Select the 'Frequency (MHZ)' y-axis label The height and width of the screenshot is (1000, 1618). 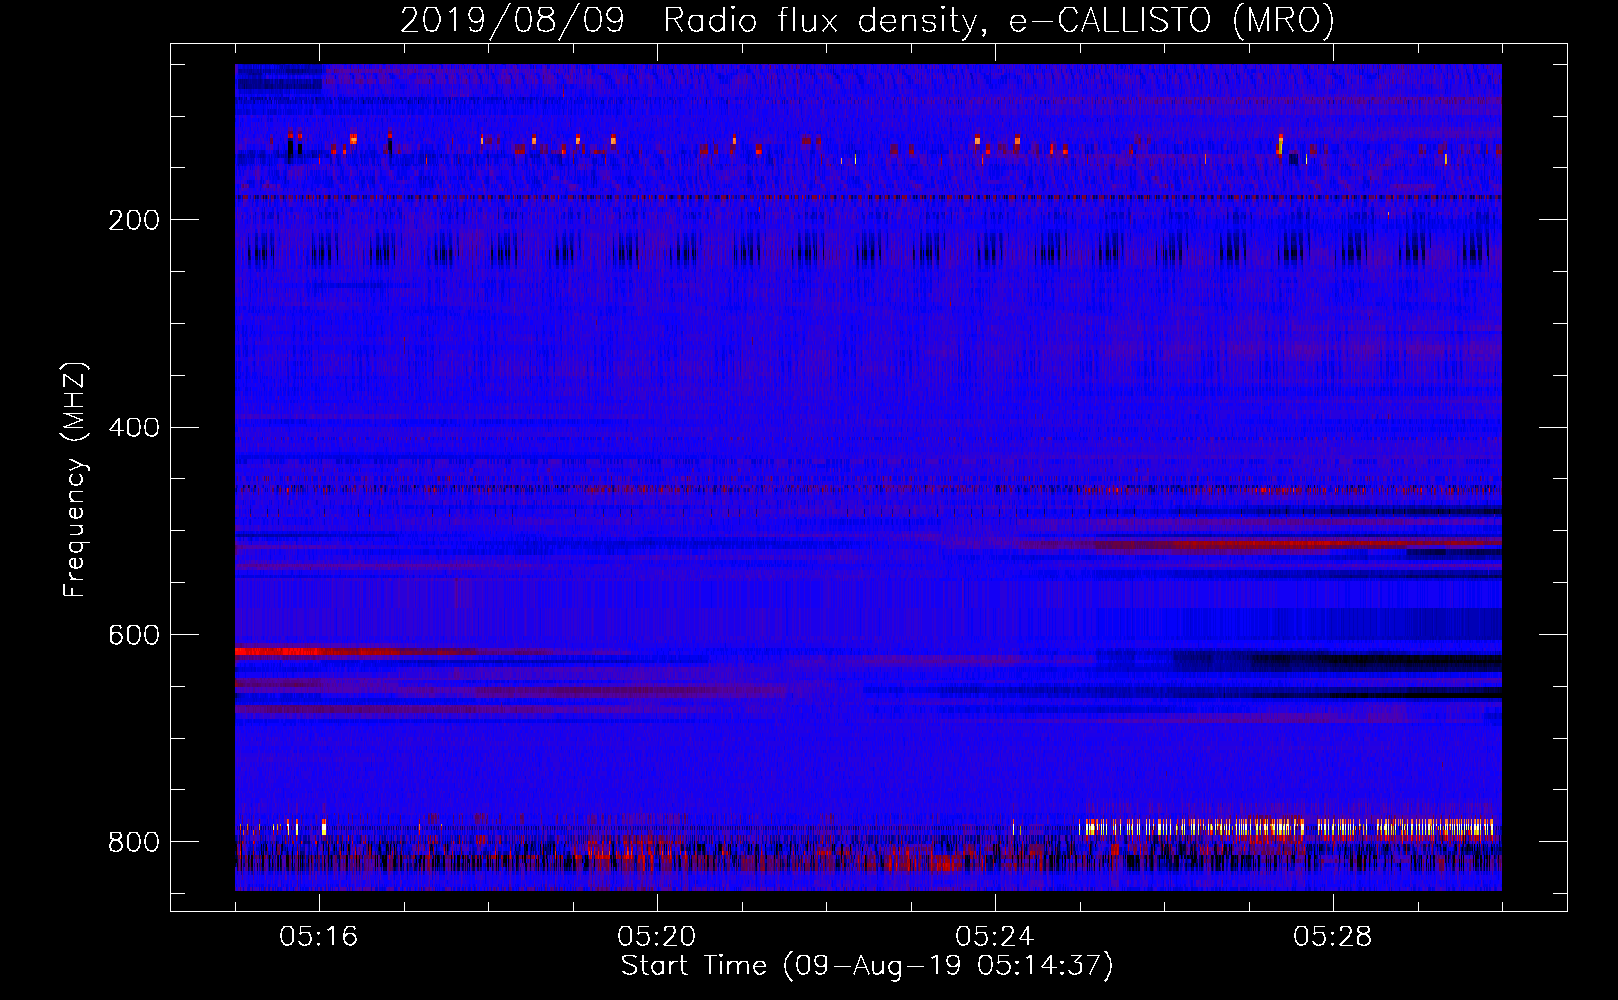tap(75, 480)
